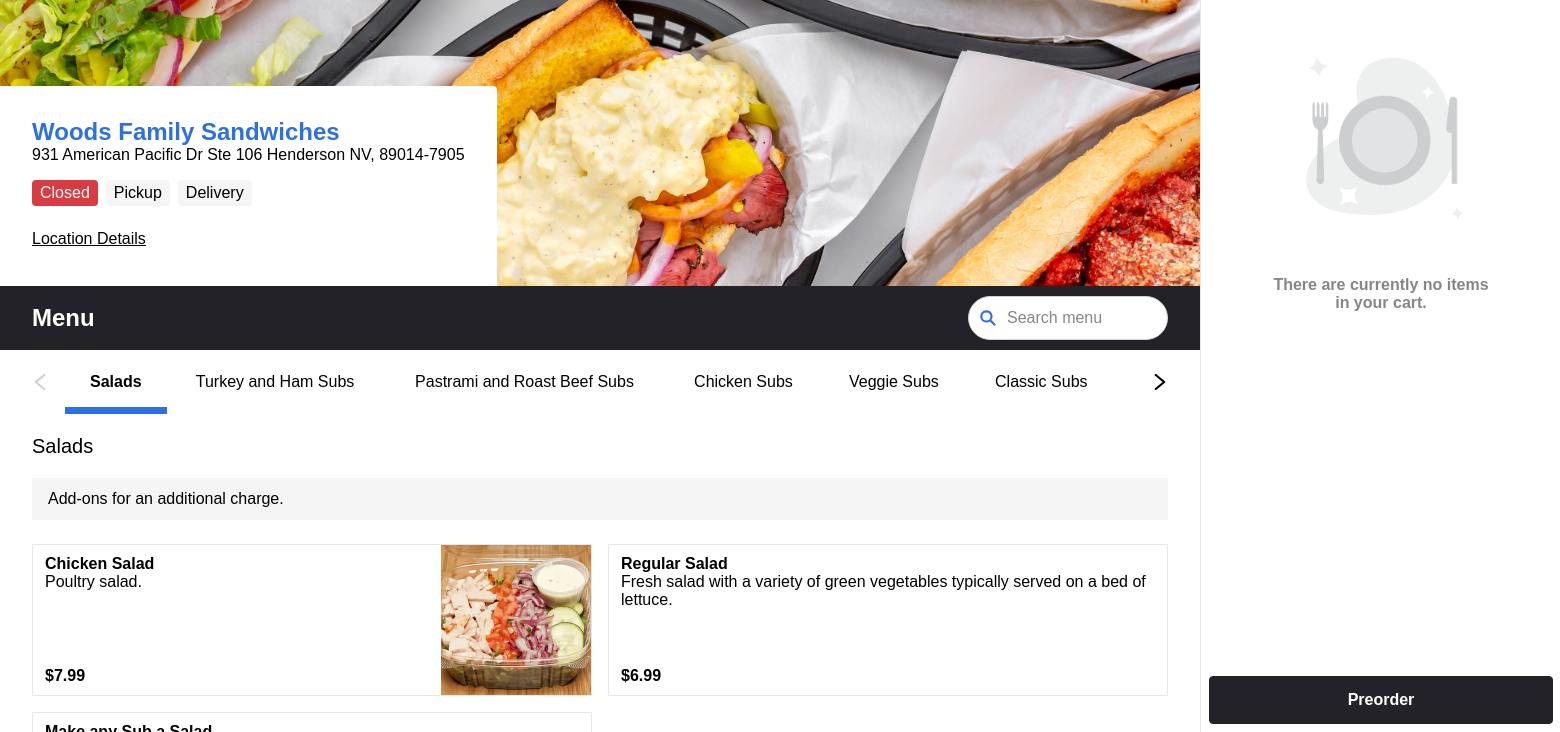Choose the Delivery option tag
This screenshot has width=1560, height=732.
(215, 193)
